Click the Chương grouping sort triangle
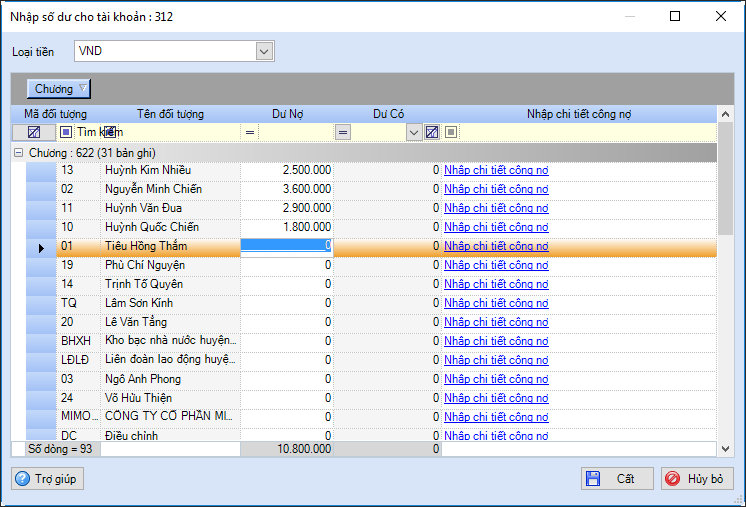The width and height of the screenshot is (746, 507). pos(83,88)
